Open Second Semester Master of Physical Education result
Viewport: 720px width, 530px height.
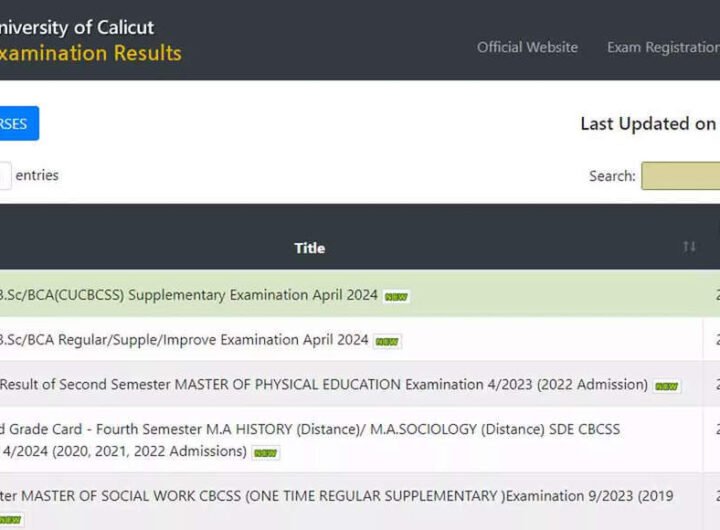[x=322, y=385]
